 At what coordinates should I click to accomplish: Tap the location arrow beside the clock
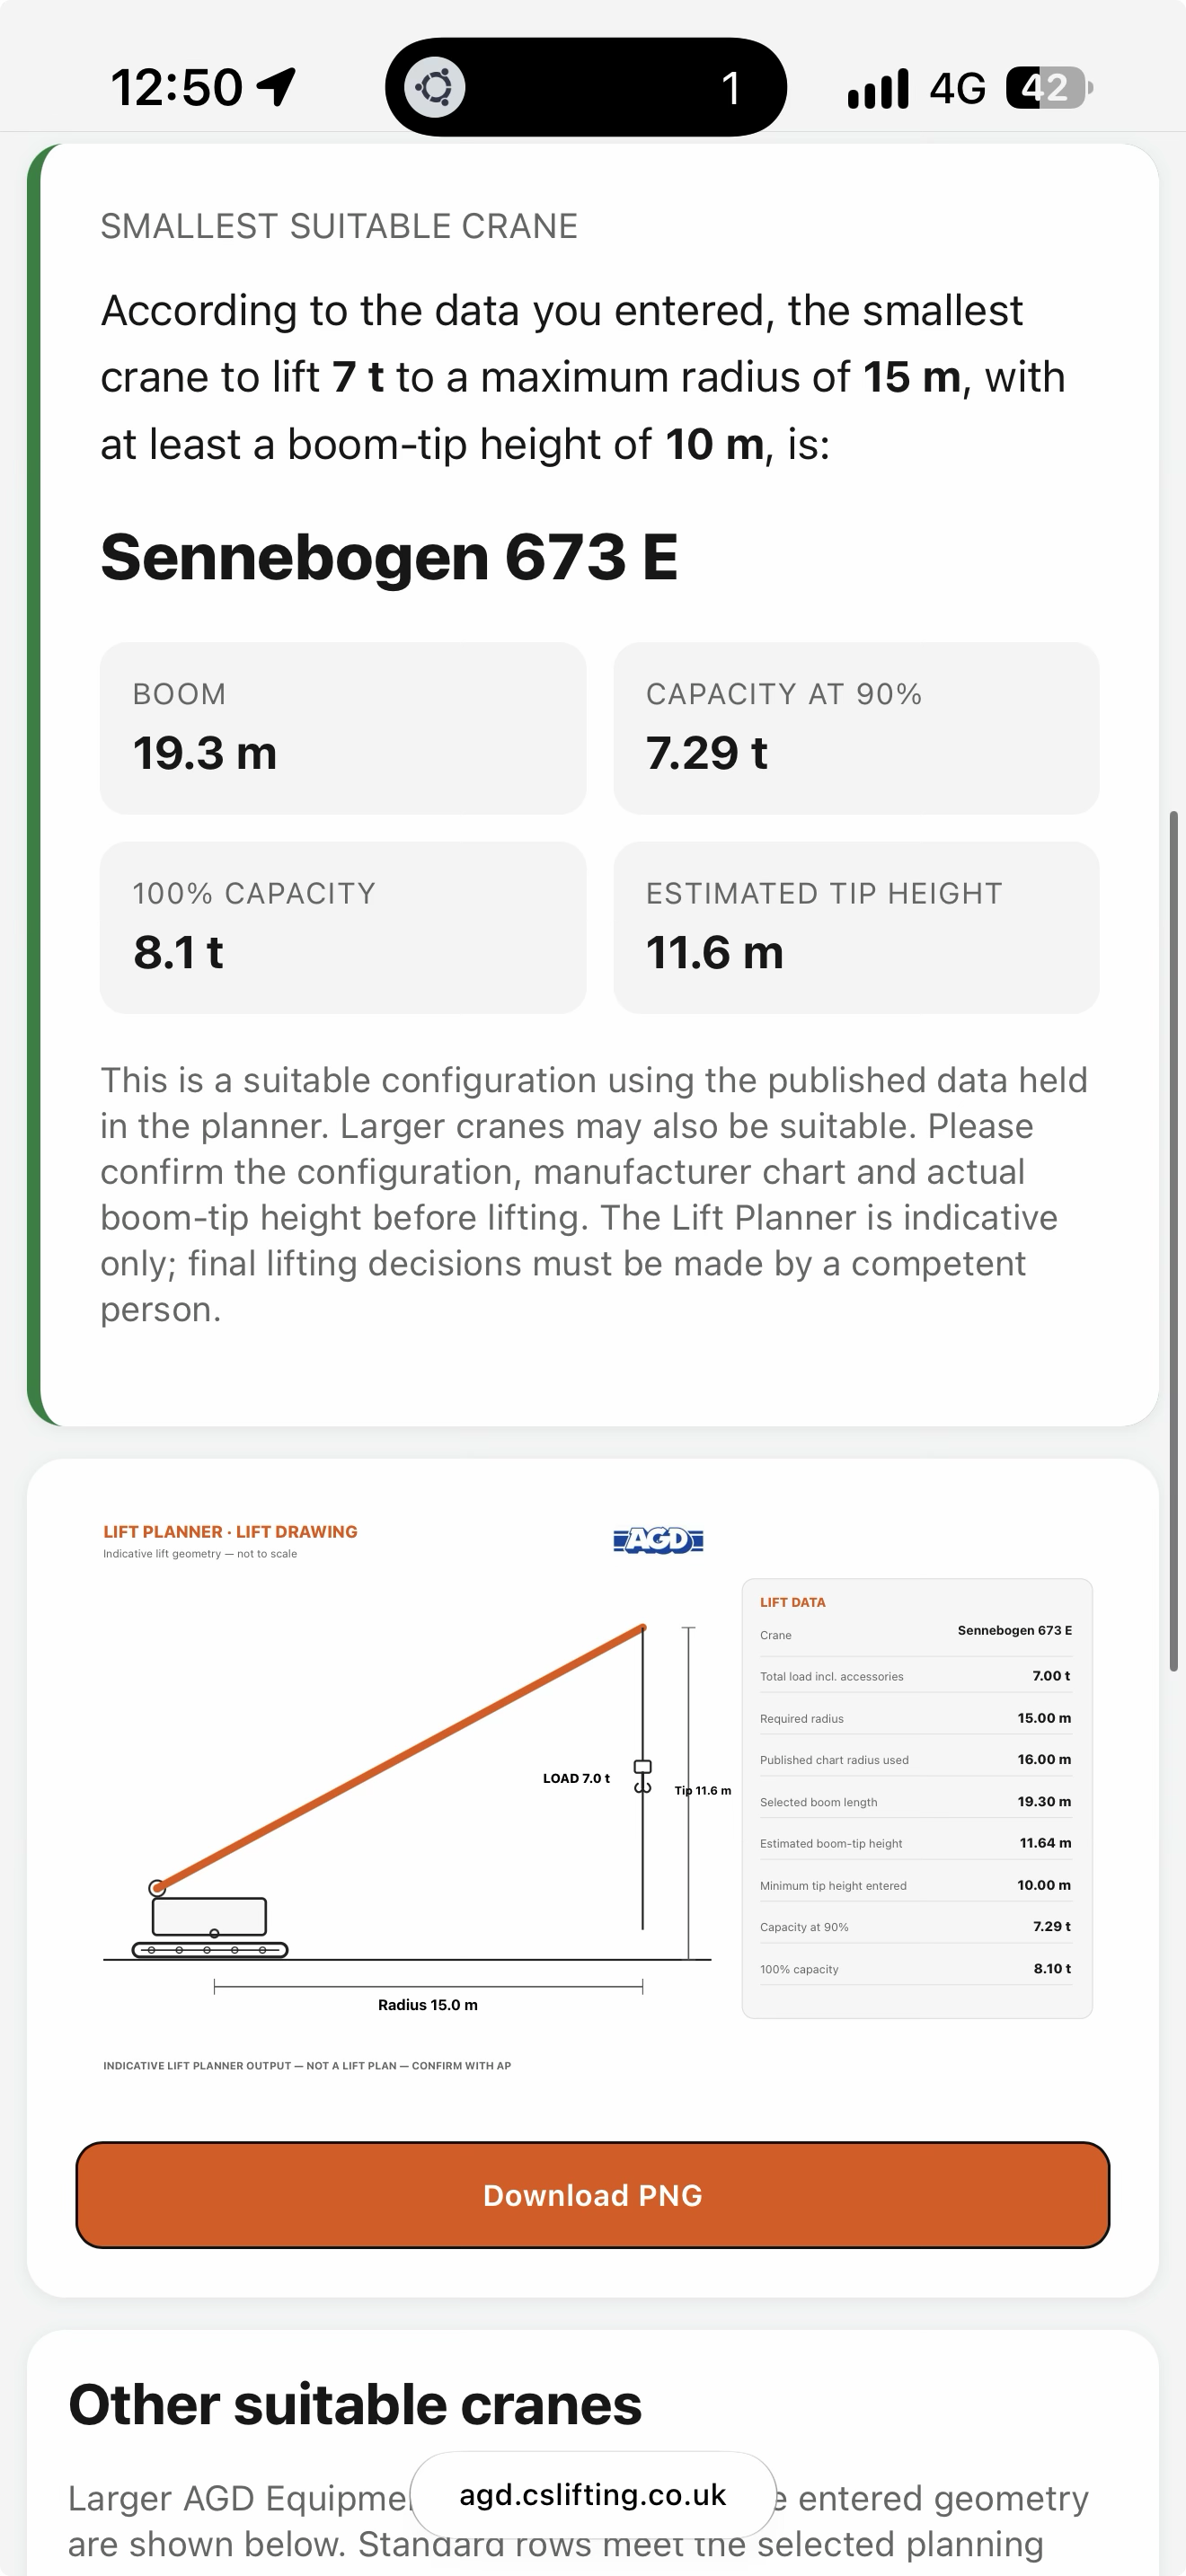[x=276, y=87]
